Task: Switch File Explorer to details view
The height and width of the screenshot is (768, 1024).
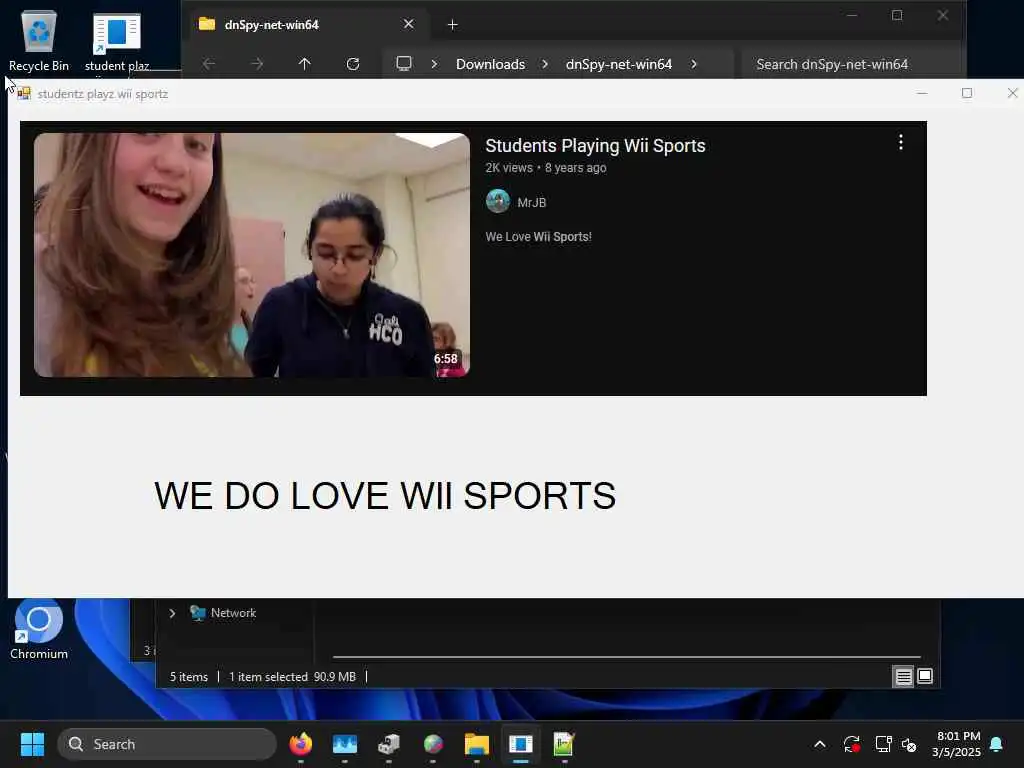Action: tap(903, 677)
